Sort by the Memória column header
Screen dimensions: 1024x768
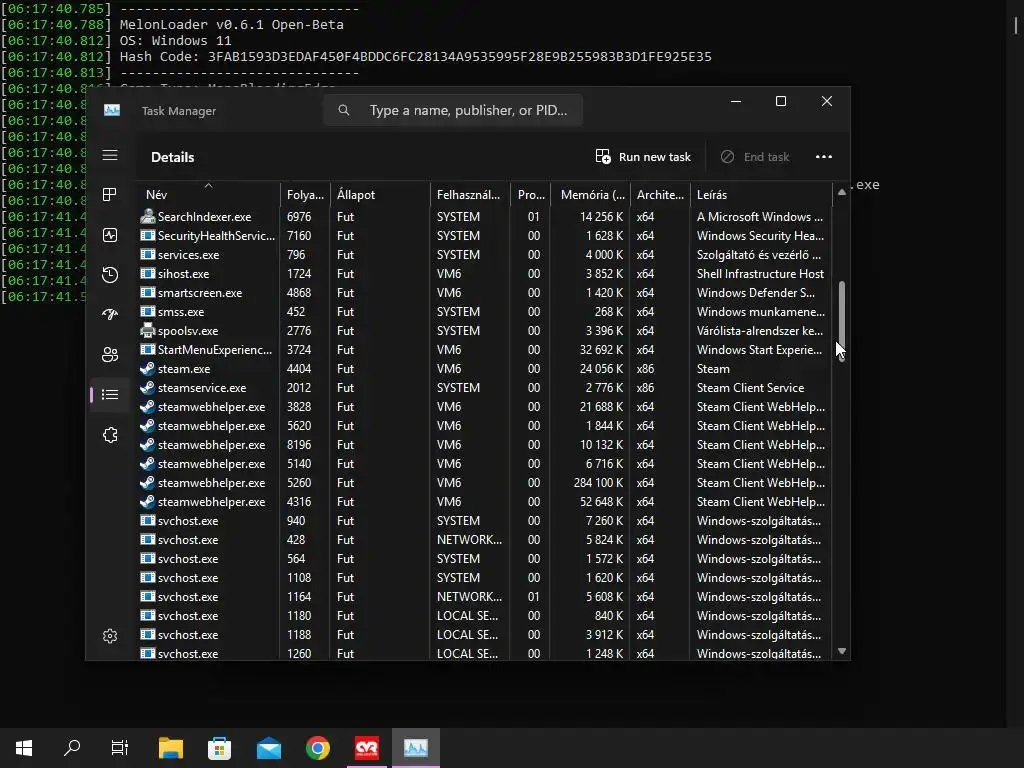pos(590,195)
